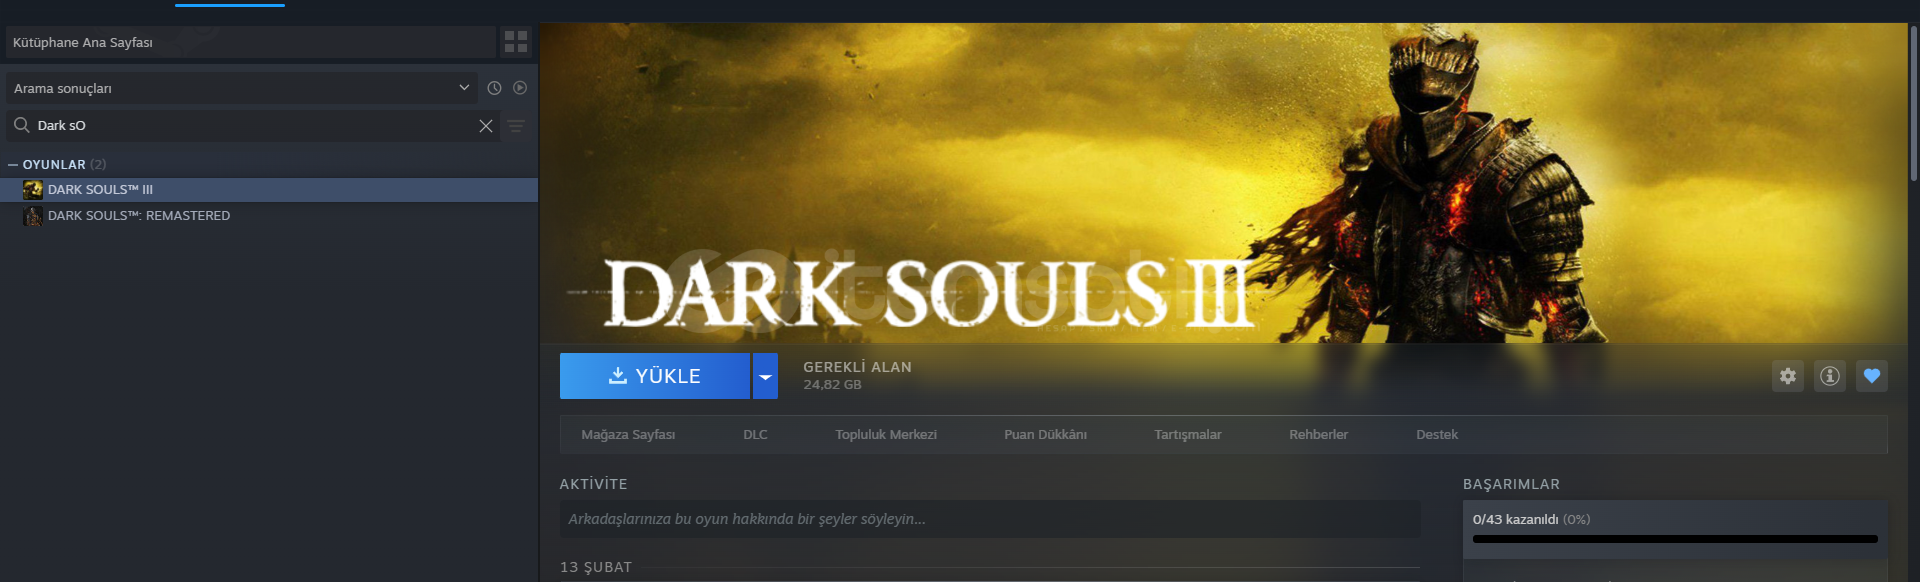Viewport: 1920px width, 582px height.
Task: Open Tartışmalar tab
Action: click(1188, 435)
